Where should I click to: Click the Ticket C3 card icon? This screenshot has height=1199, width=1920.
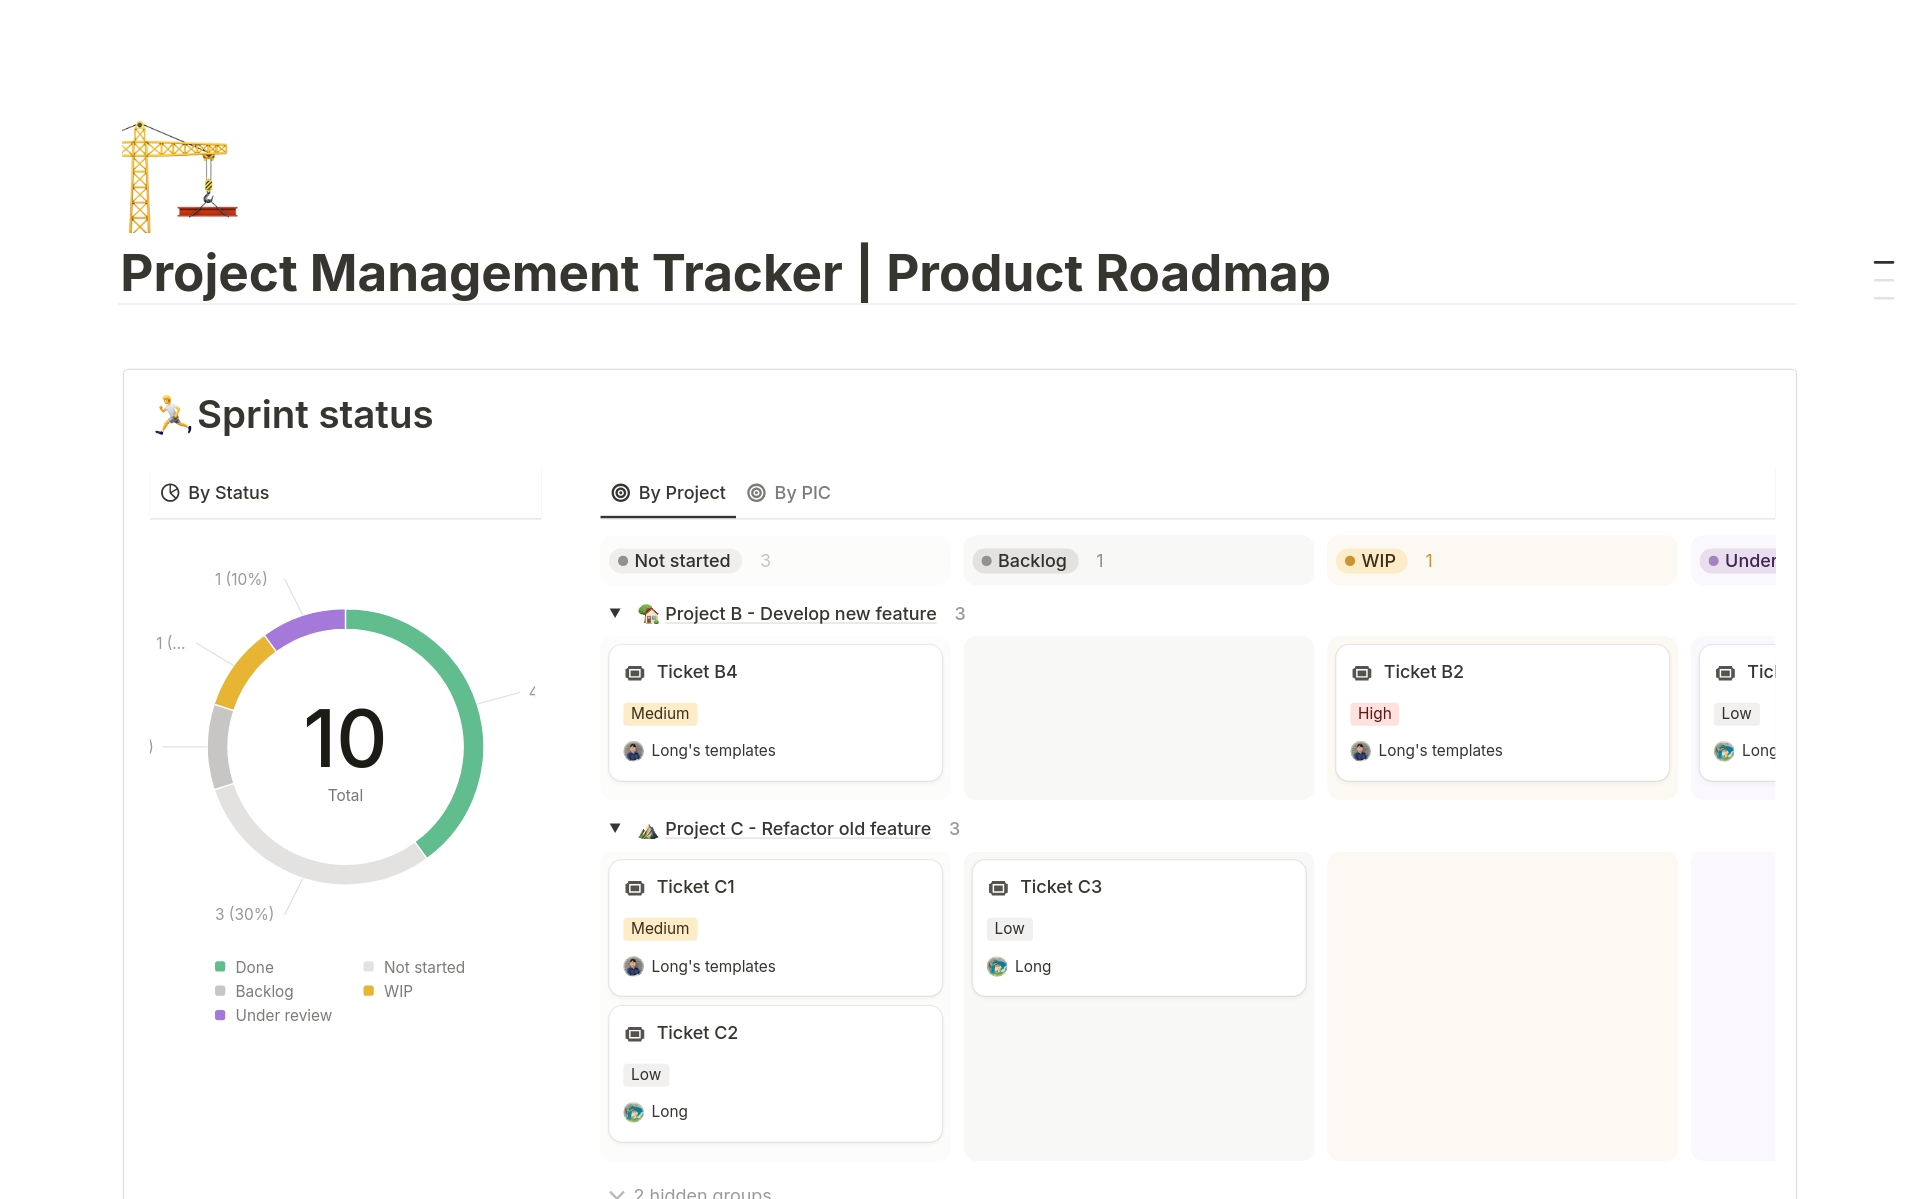click(x=998, y=888)
